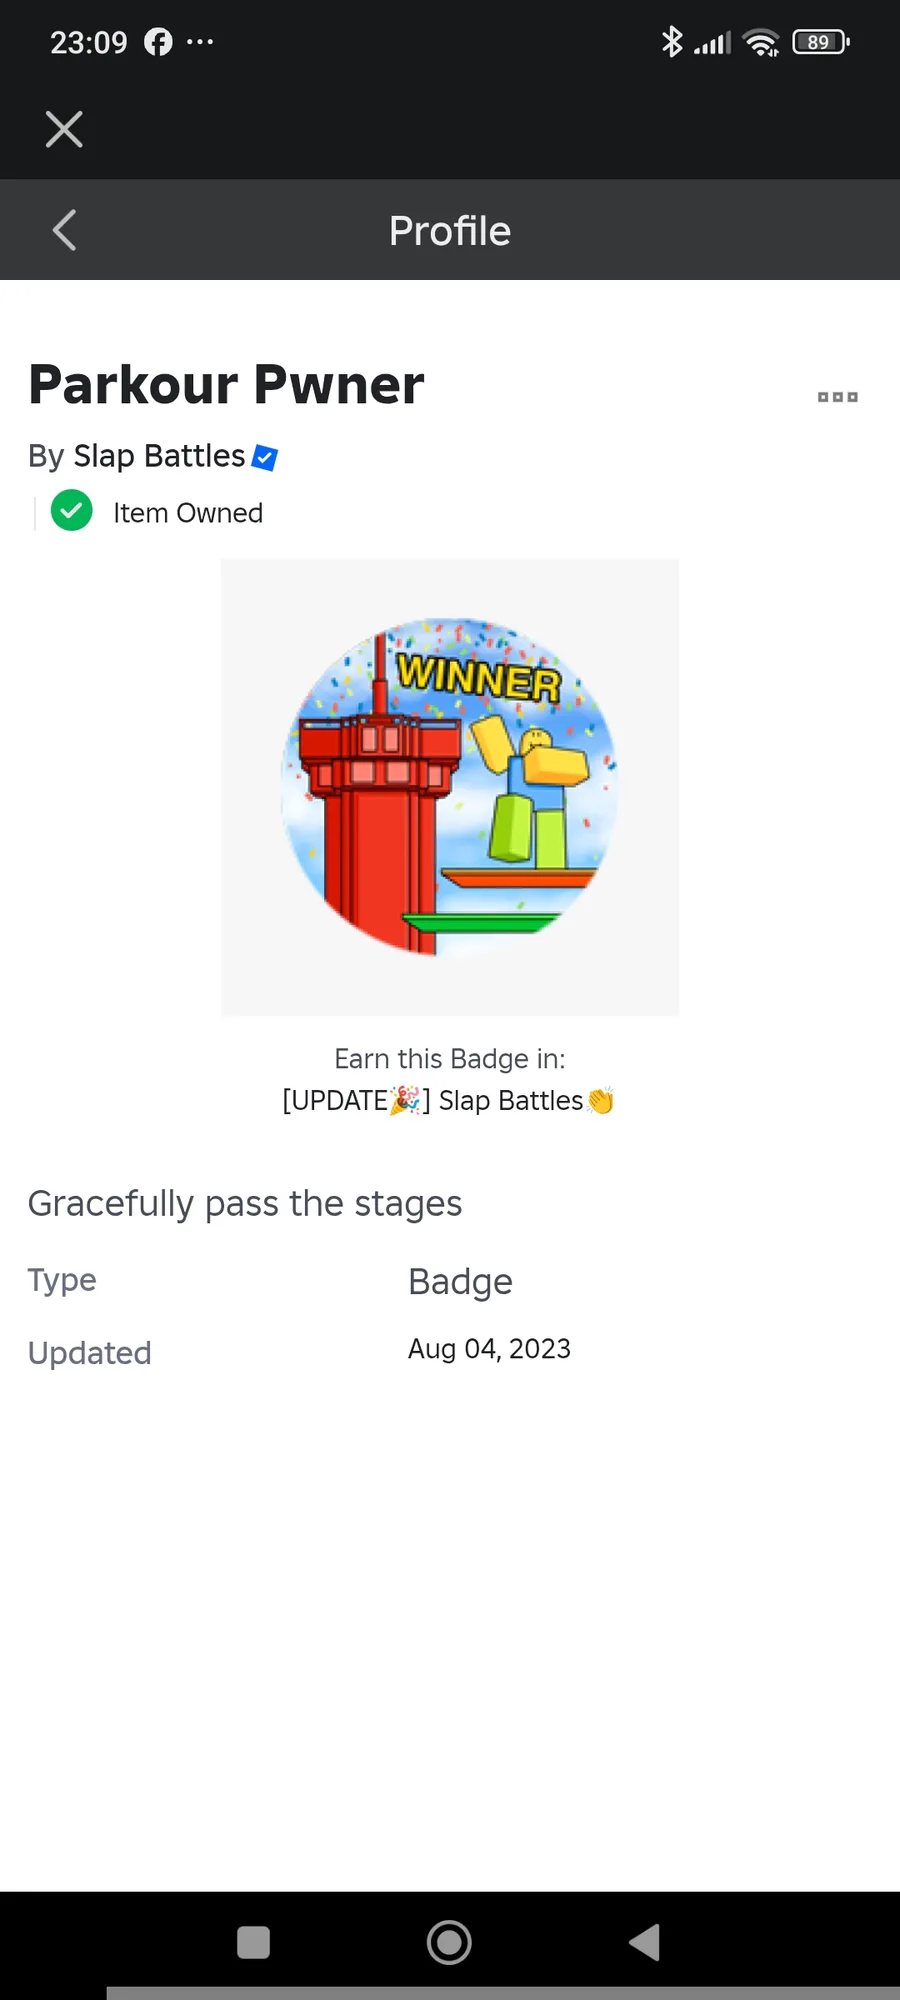This screenshot has height=2000, width=900.
Task: Tap the green Item Owned checkmark icon
Action: [x=72, y=511]
